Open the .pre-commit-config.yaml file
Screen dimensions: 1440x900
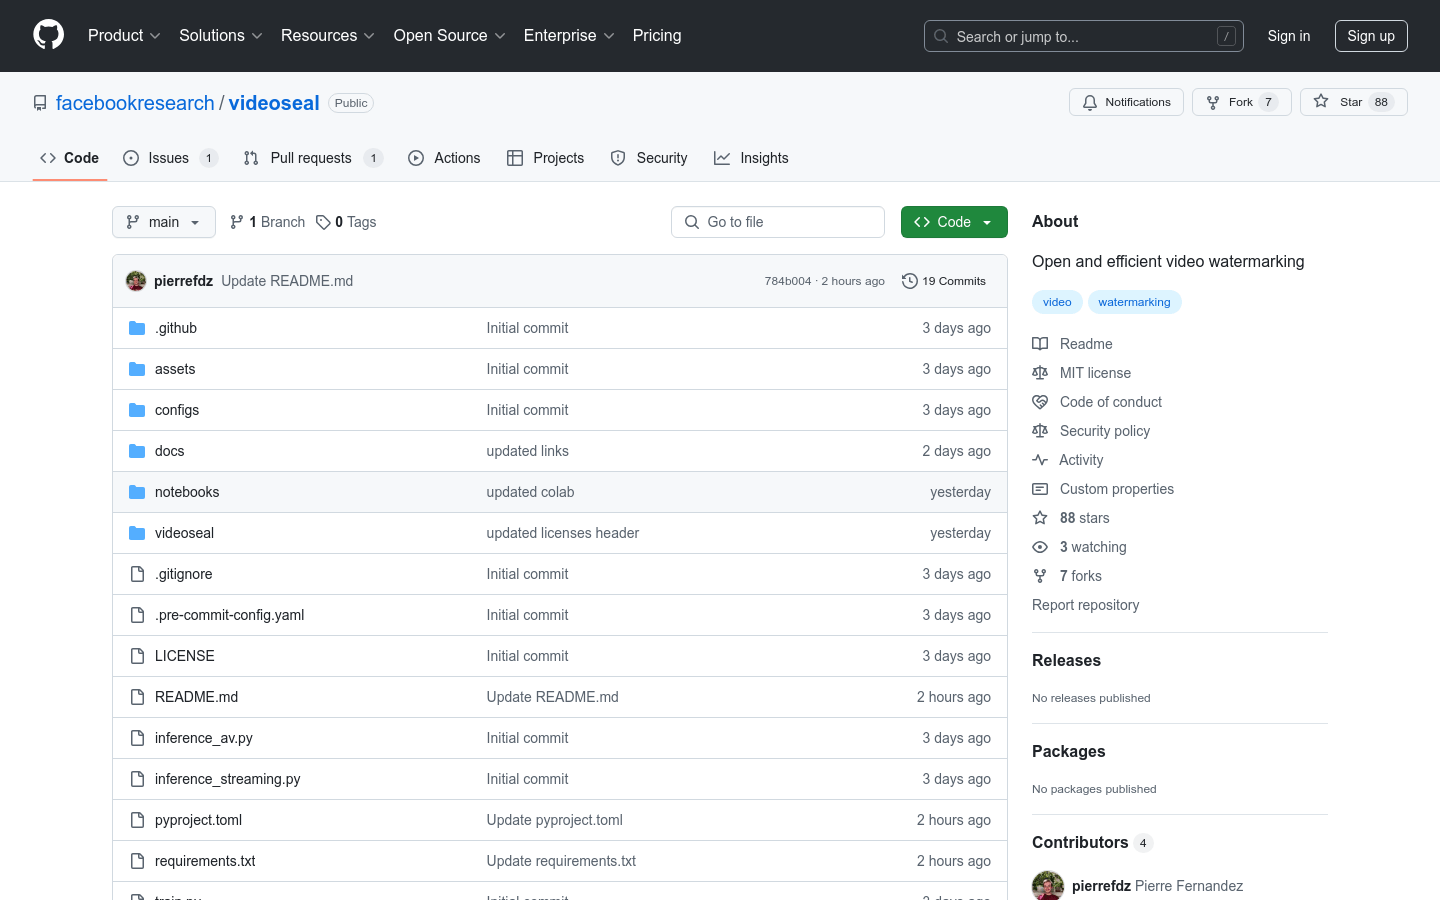[x=230, y=615]
